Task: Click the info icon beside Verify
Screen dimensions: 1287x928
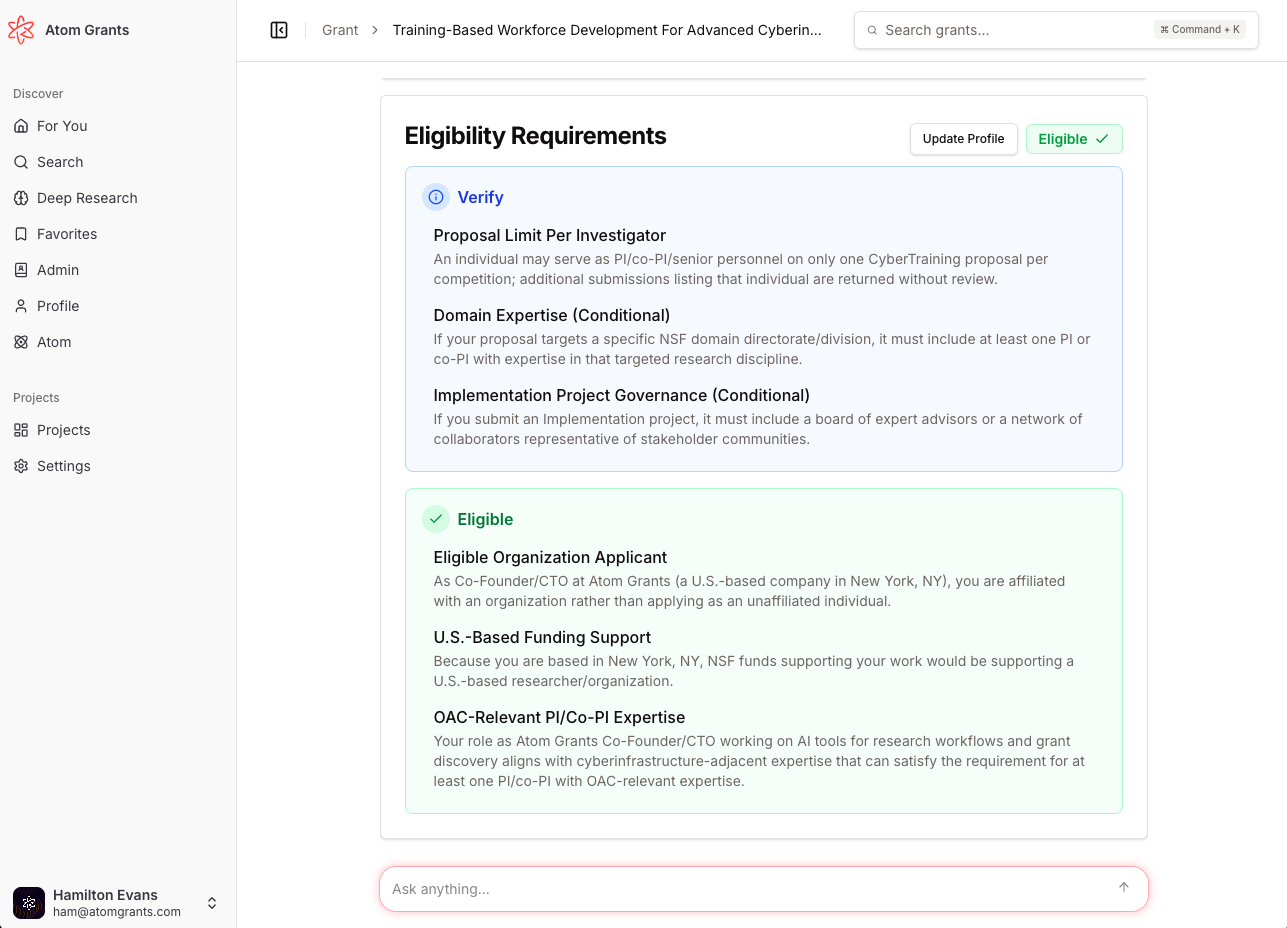Action: [435, 197]
